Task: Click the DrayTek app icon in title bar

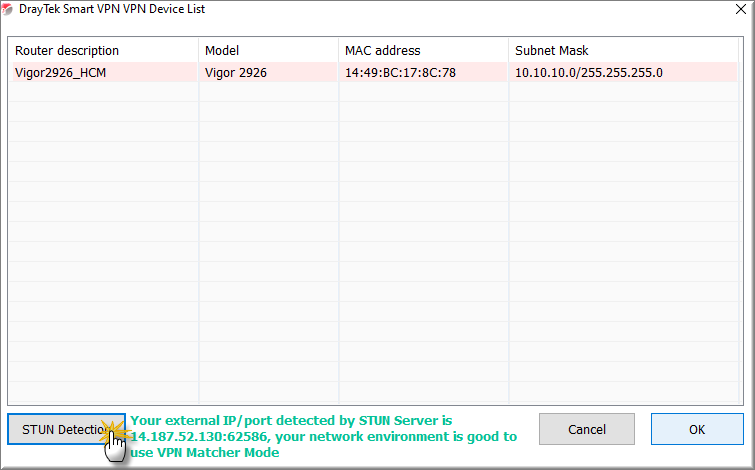Action: tap(7, 9)
